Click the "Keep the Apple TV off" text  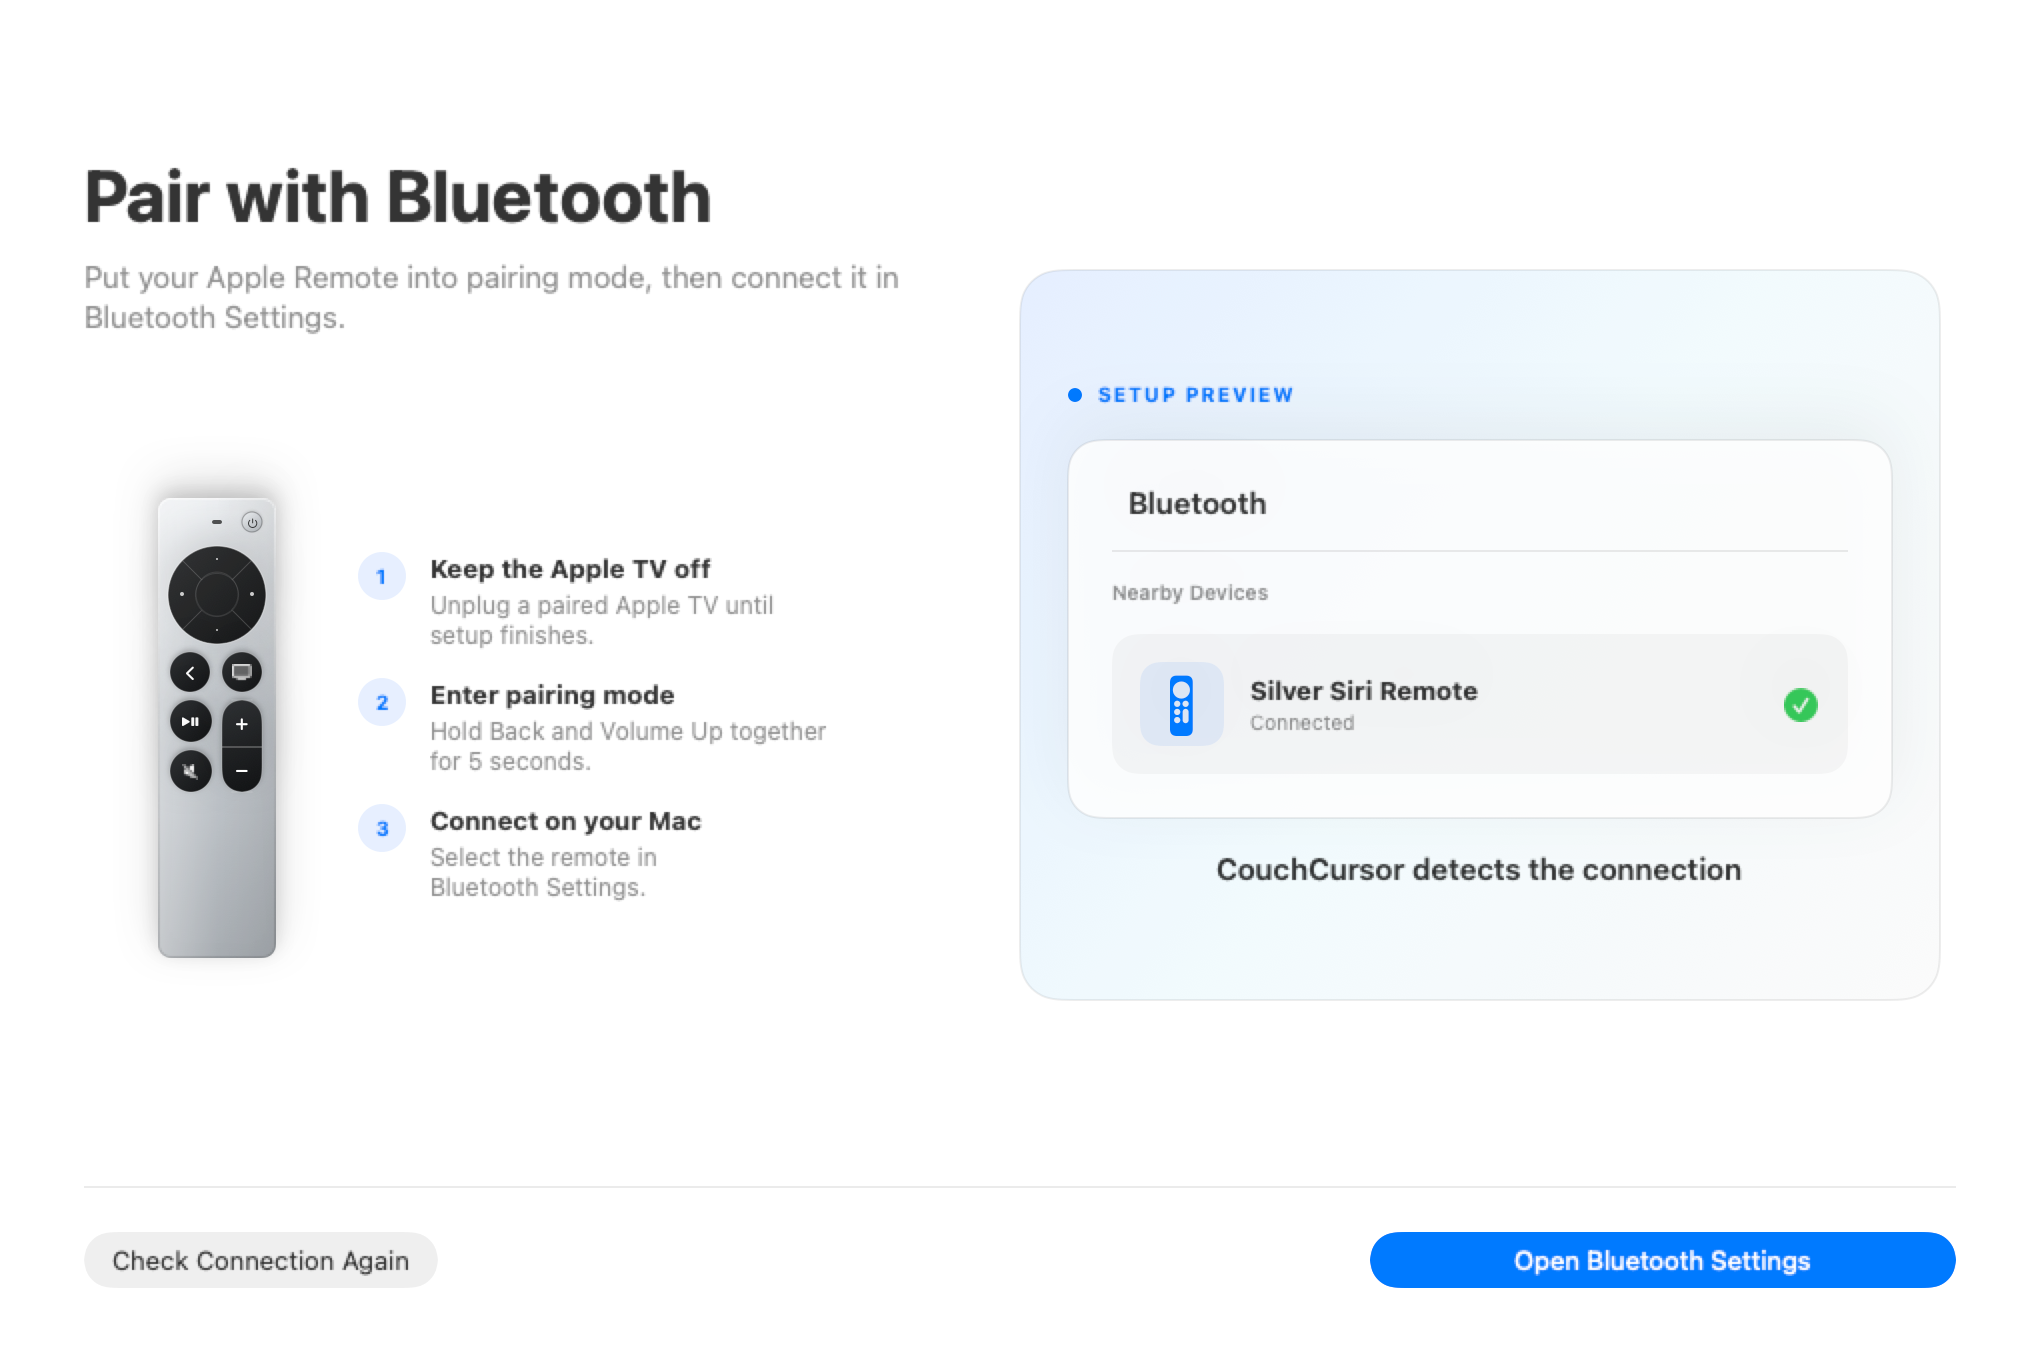pos(570,569)
